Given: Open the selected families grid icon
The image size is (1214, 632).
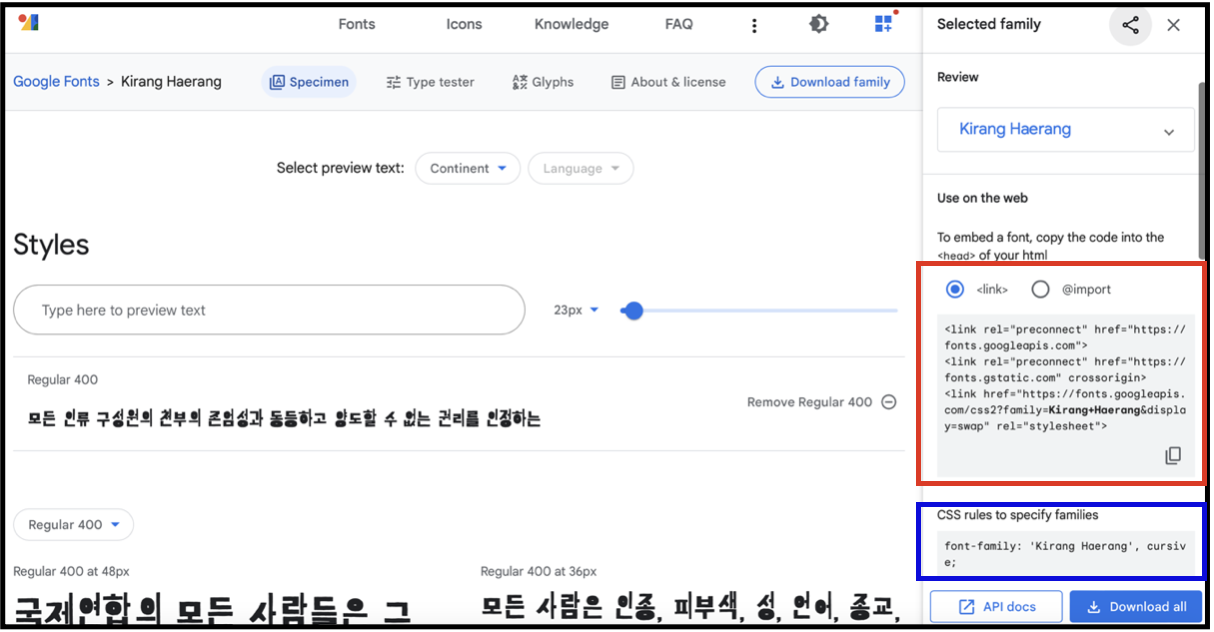Looking at the screenshot, I should click(884, 23).
